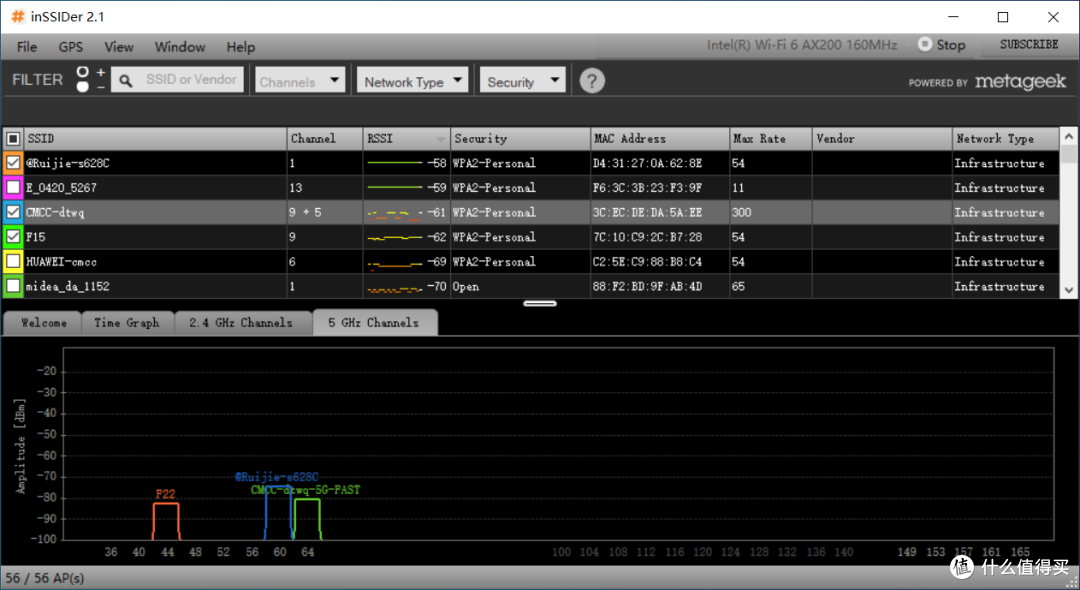This screenshot has height=590, width=1080.
Task: Click the P22 network label in graph
Action: (x=165, y=494)
